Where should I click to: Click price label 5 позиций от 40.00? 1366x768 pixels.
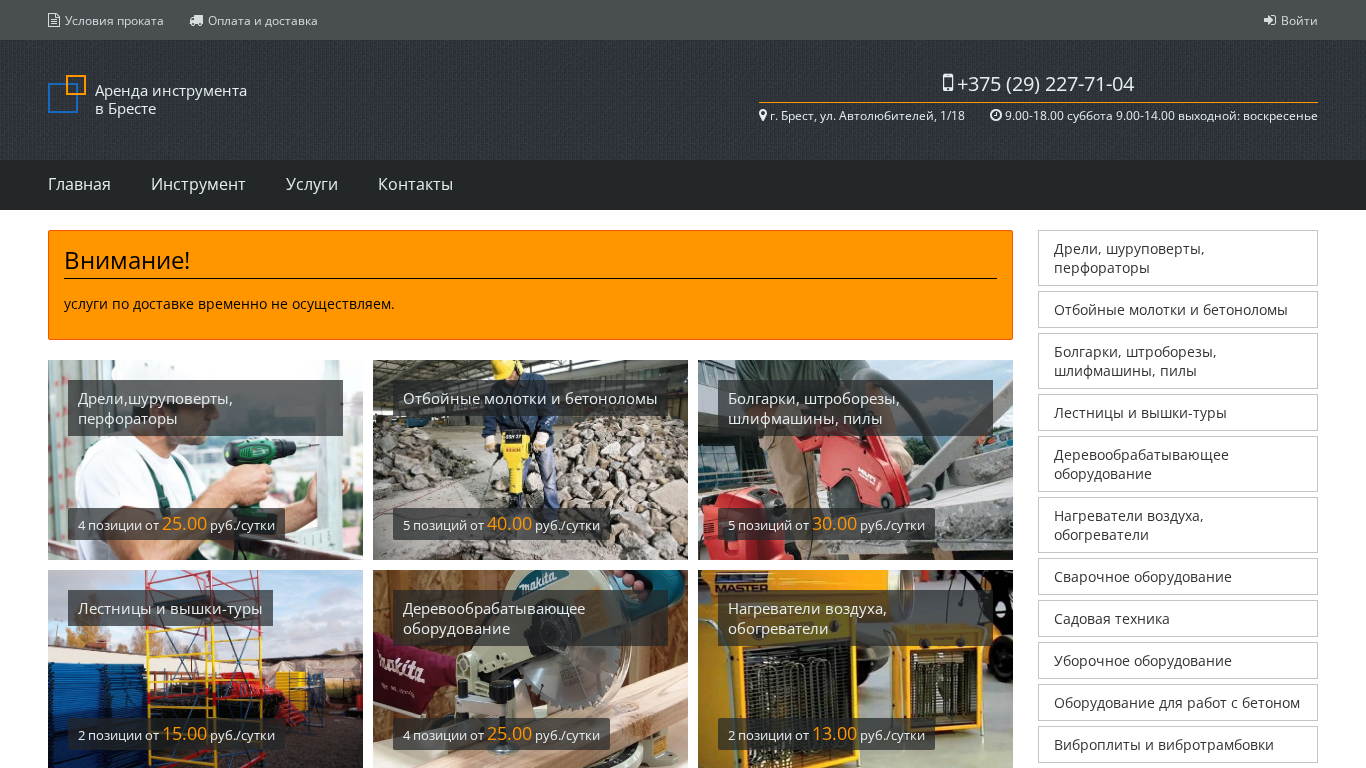501,524
